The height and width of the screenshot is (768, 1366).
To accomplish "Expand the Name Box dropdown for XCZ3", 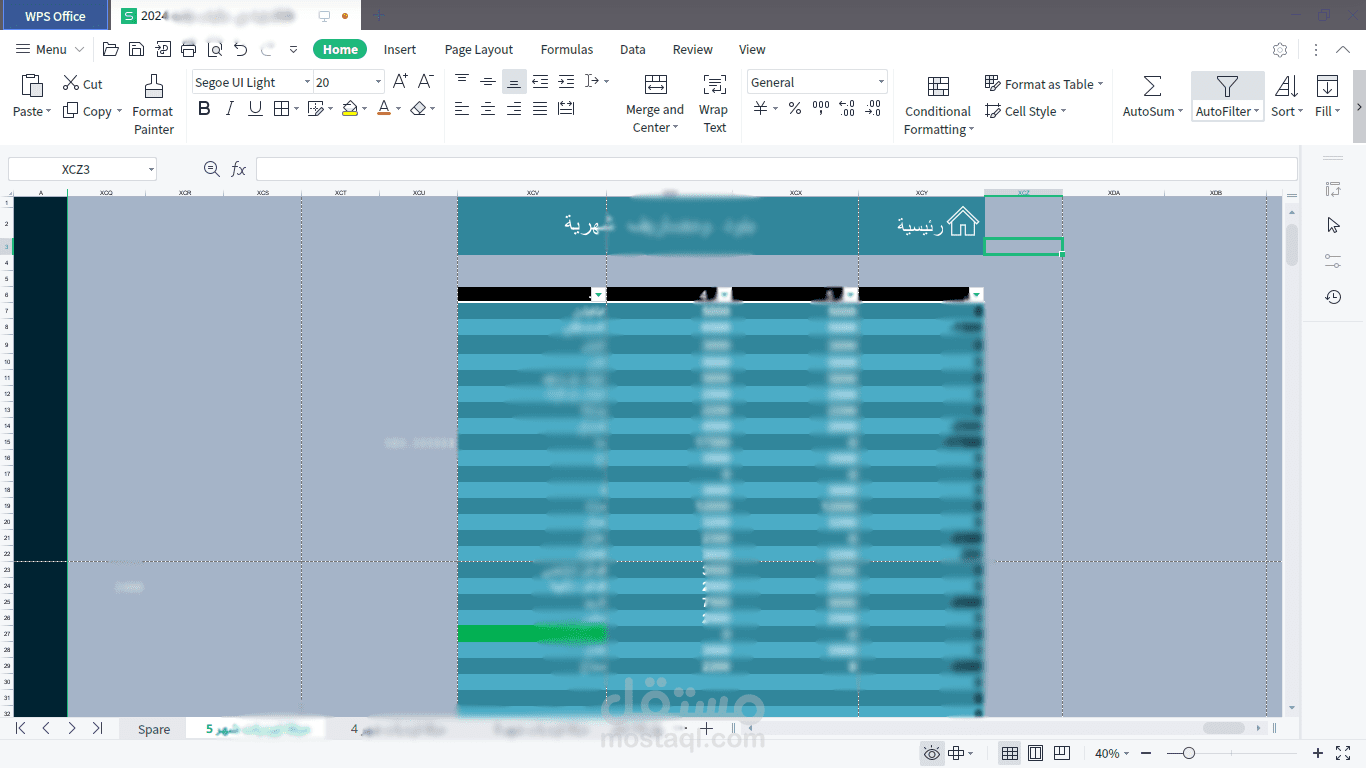I will (151, 169).
